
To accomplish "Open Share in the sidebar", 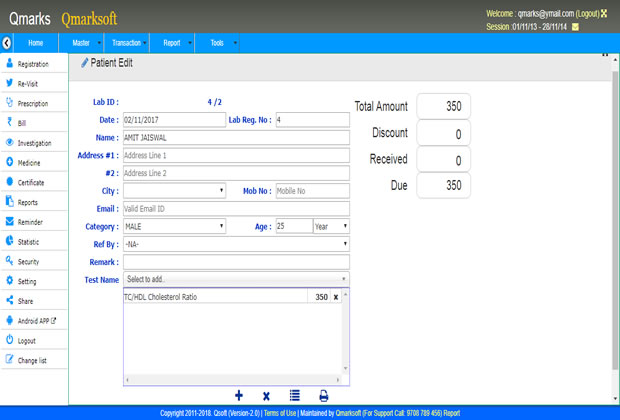I will coord(33,301).
